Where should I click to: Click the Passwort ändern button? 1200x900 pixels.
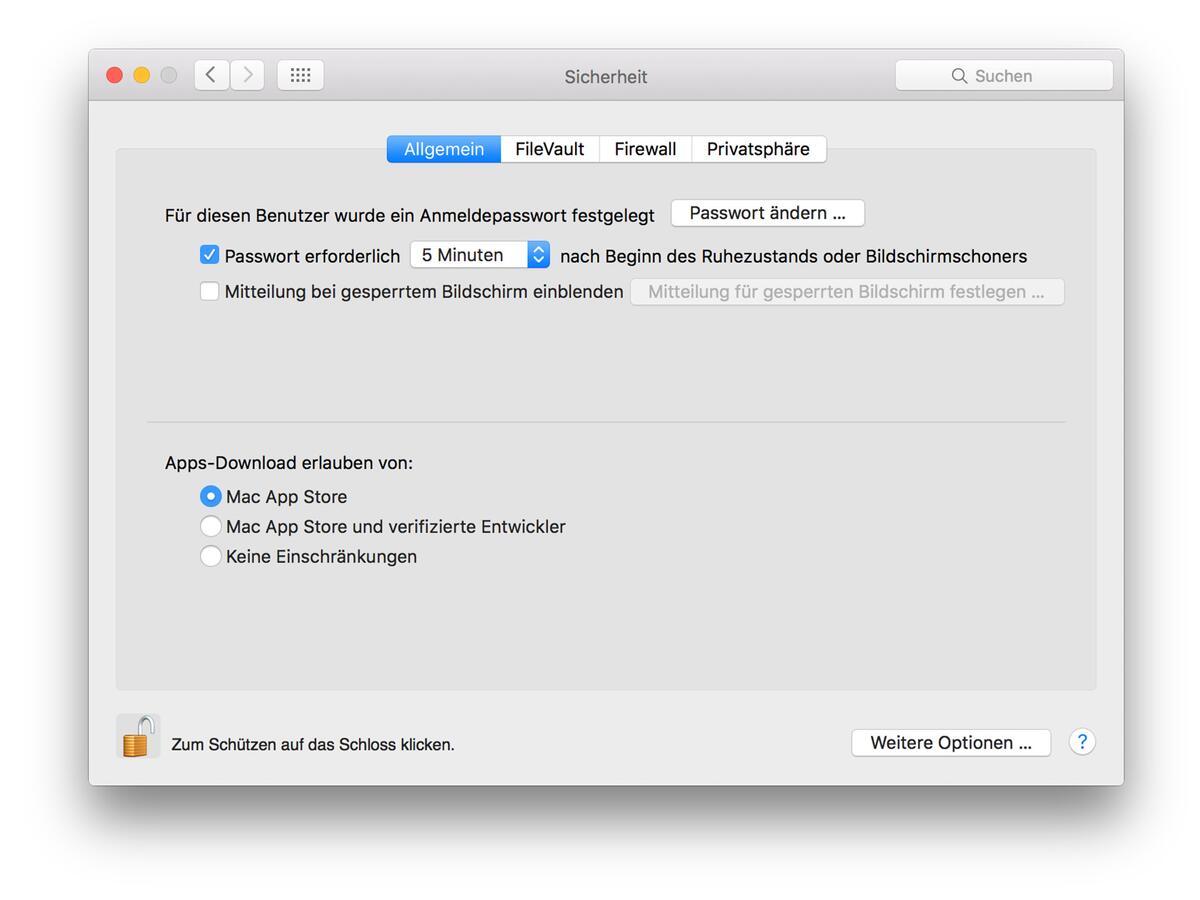[768, 213]
